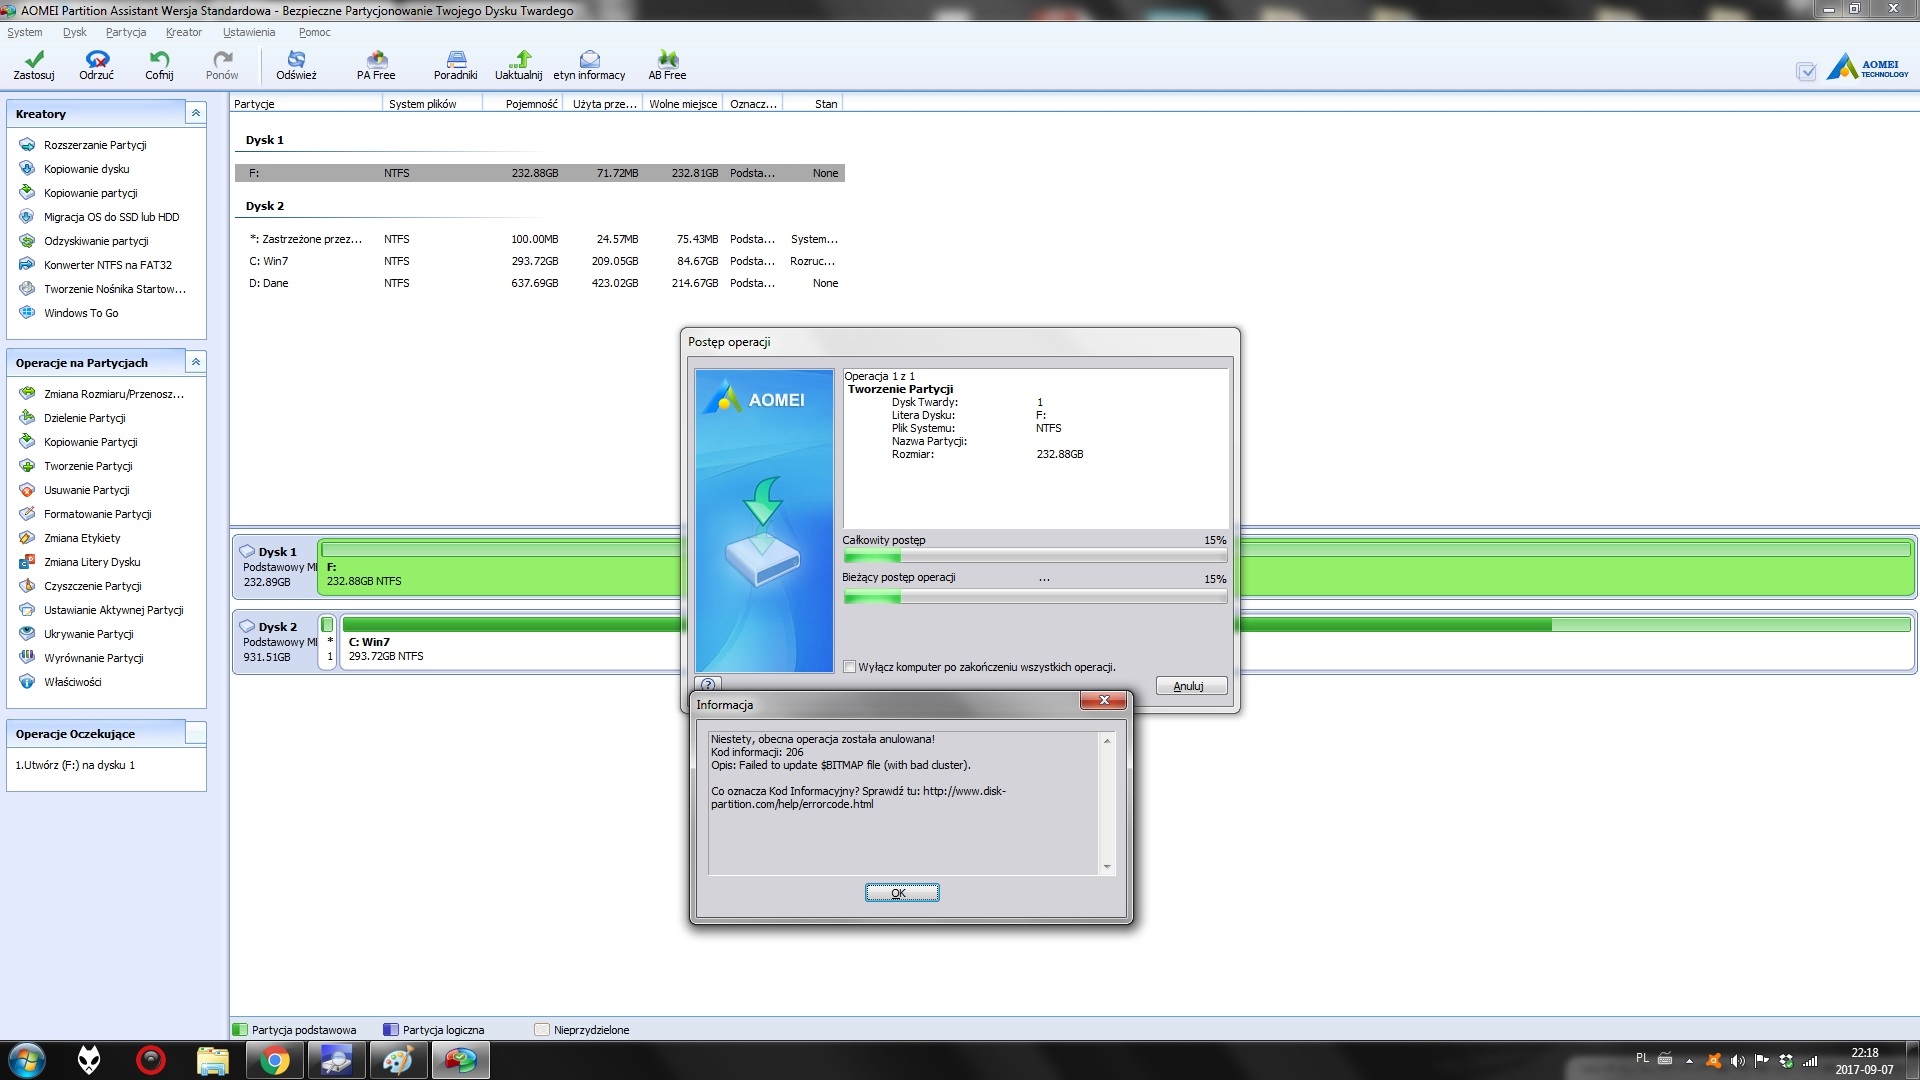
Task: Close the Informacja dialog with X
Action: (1104, 700)
